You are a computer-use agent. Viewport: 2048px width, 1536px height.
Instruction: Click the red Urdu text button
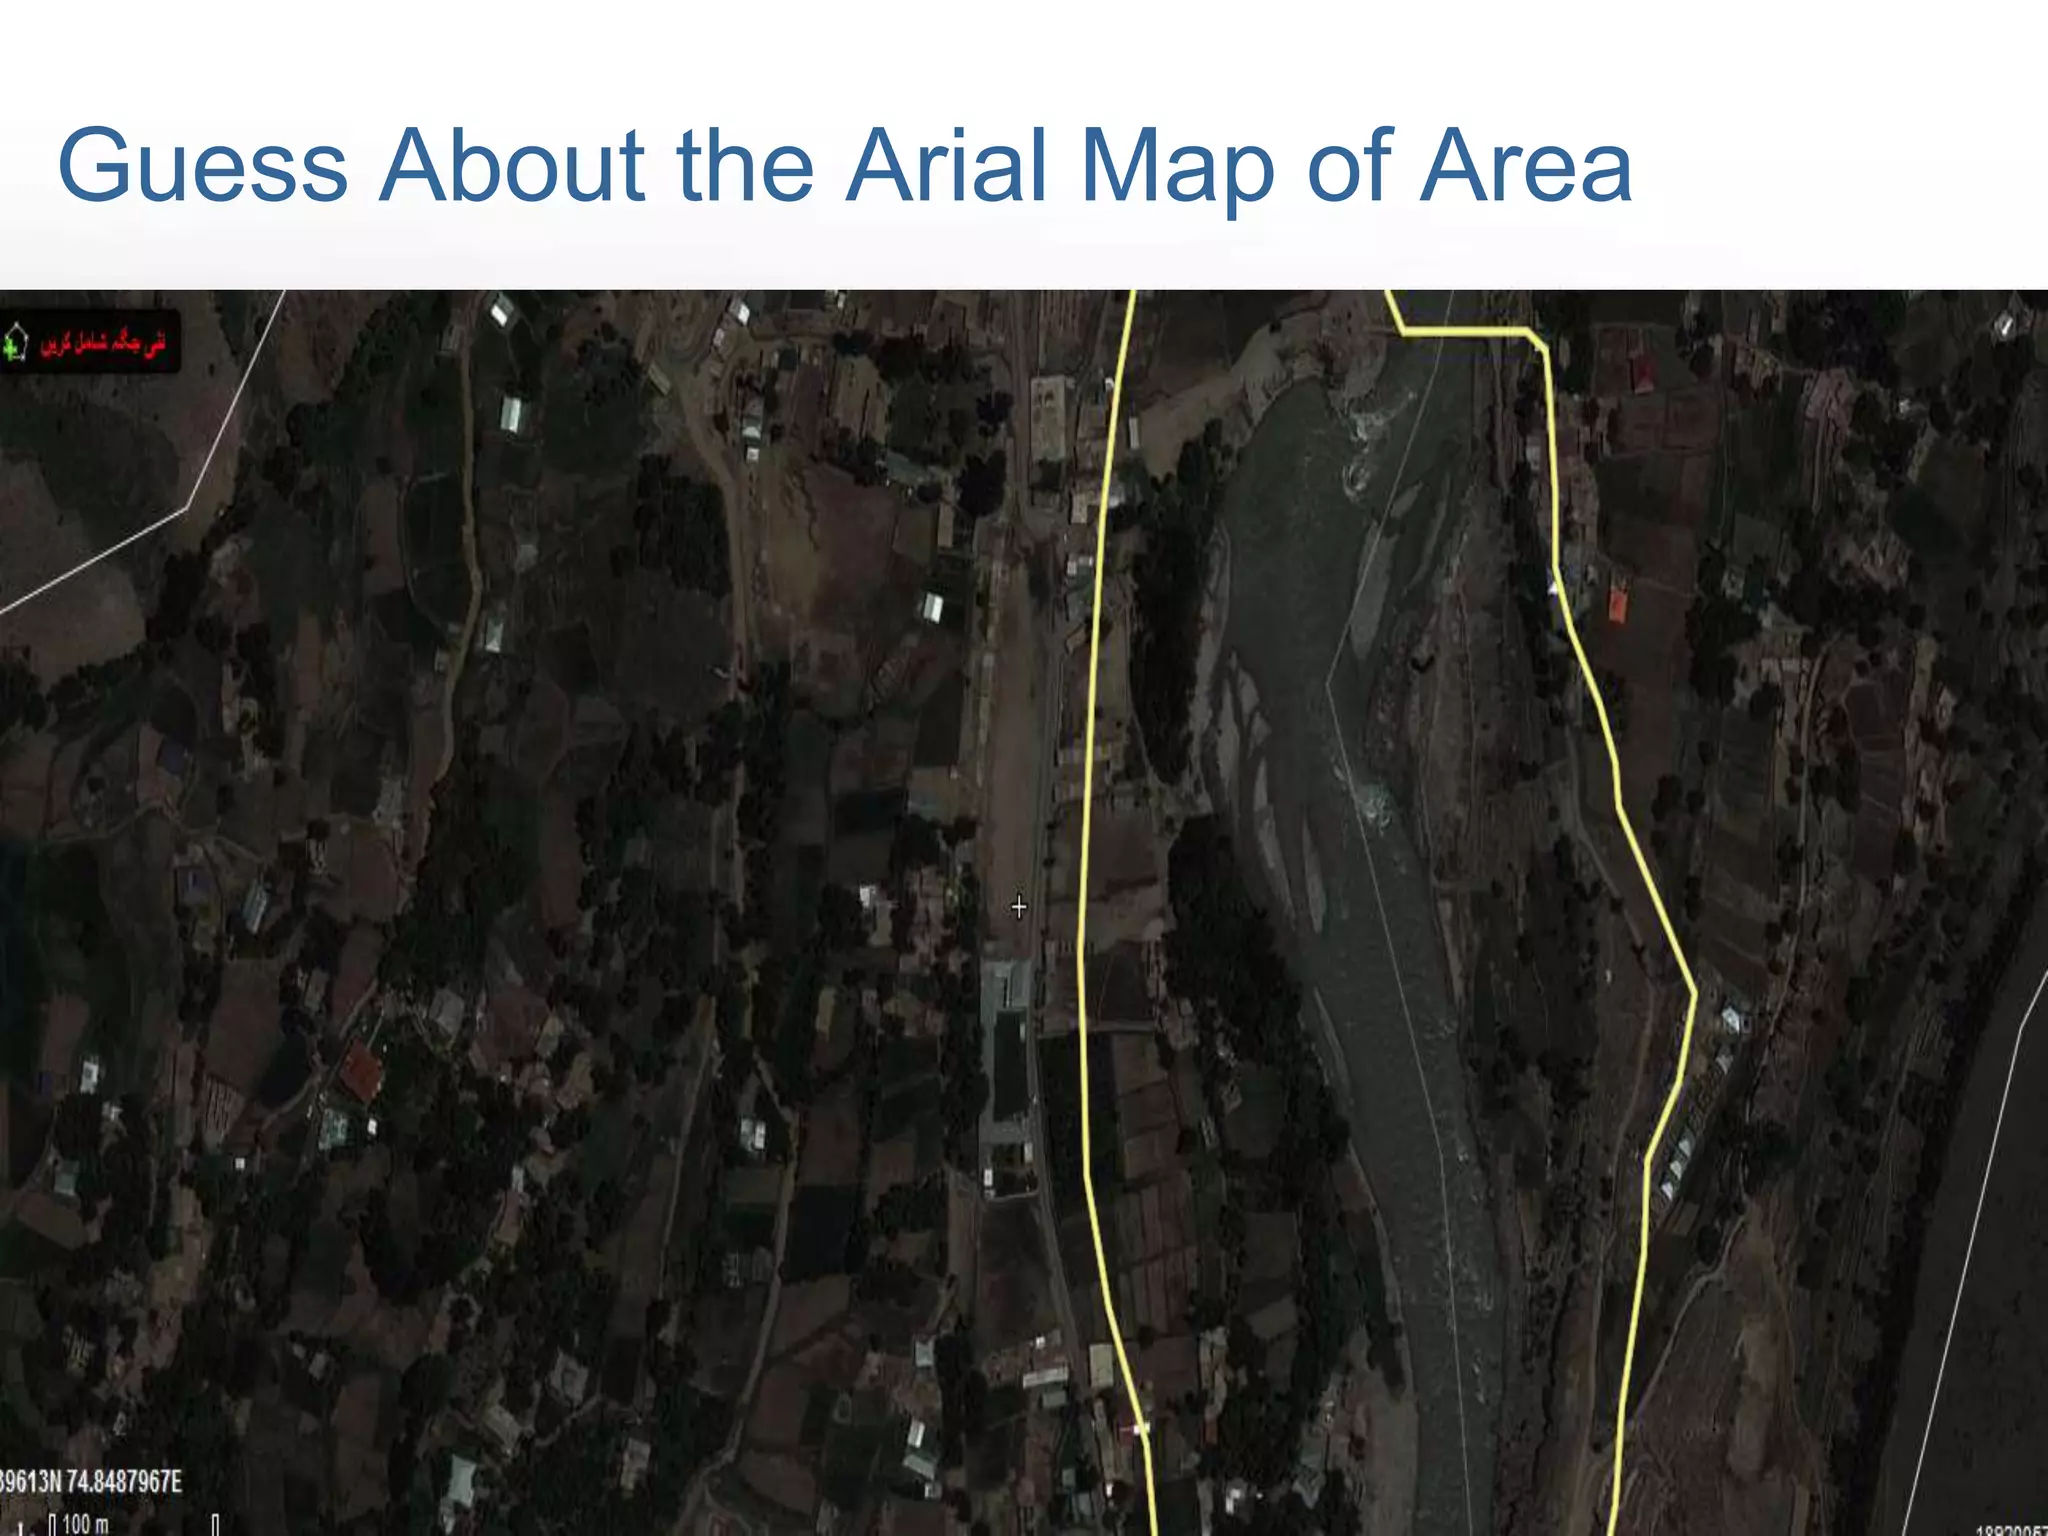tap(103, 345)
